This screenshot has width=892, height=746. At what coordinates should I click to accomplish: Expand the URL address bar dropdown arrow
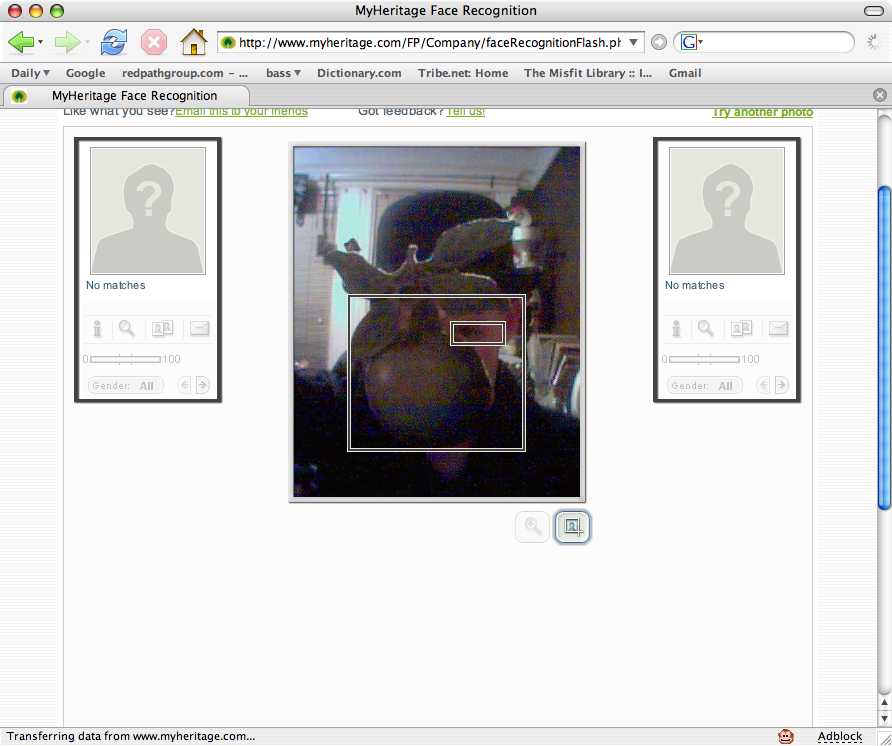point(634,42)
